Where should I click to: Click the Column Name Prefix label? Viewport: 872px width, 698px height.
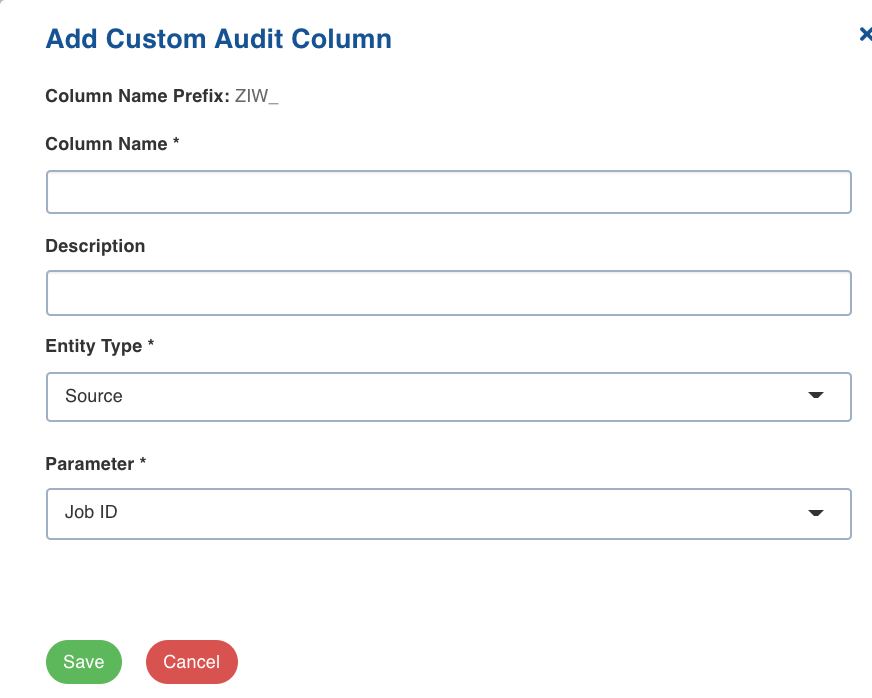(x=137, y=96)
